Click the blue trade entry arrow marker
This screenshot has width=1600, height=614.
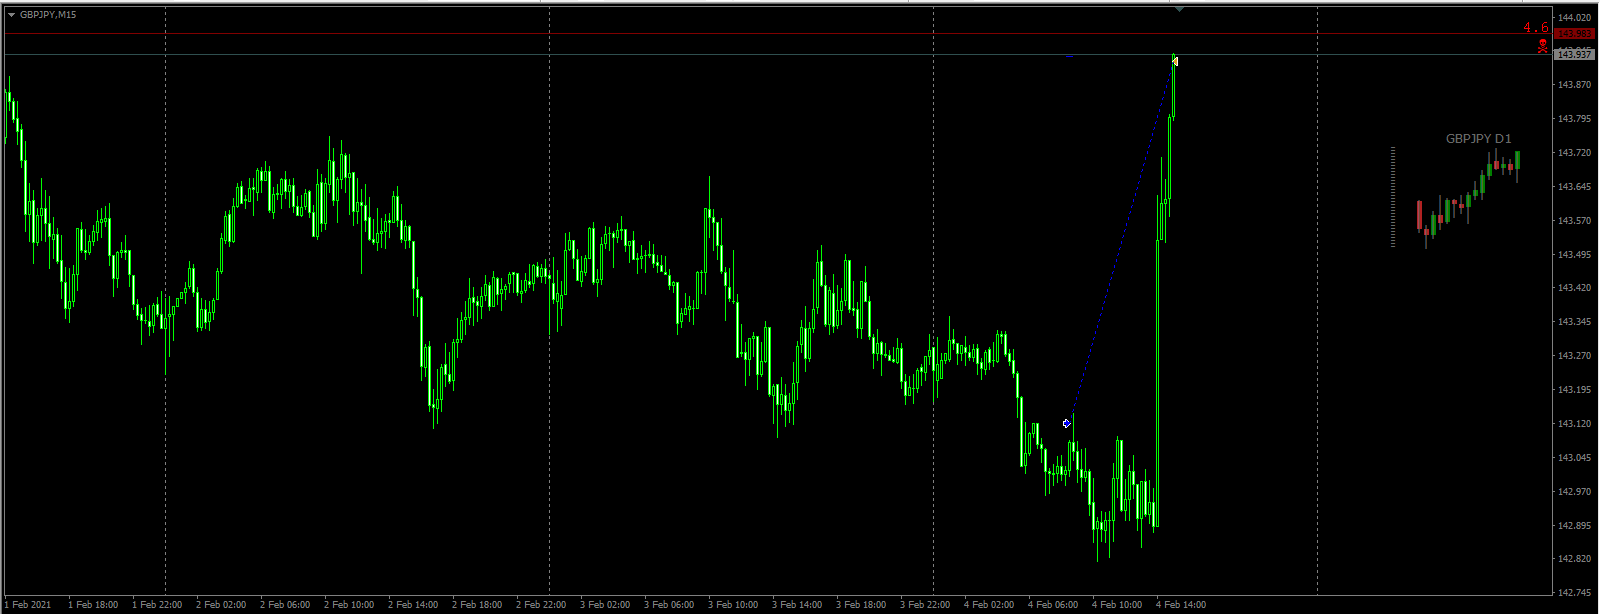click(x=1067, y=423)
